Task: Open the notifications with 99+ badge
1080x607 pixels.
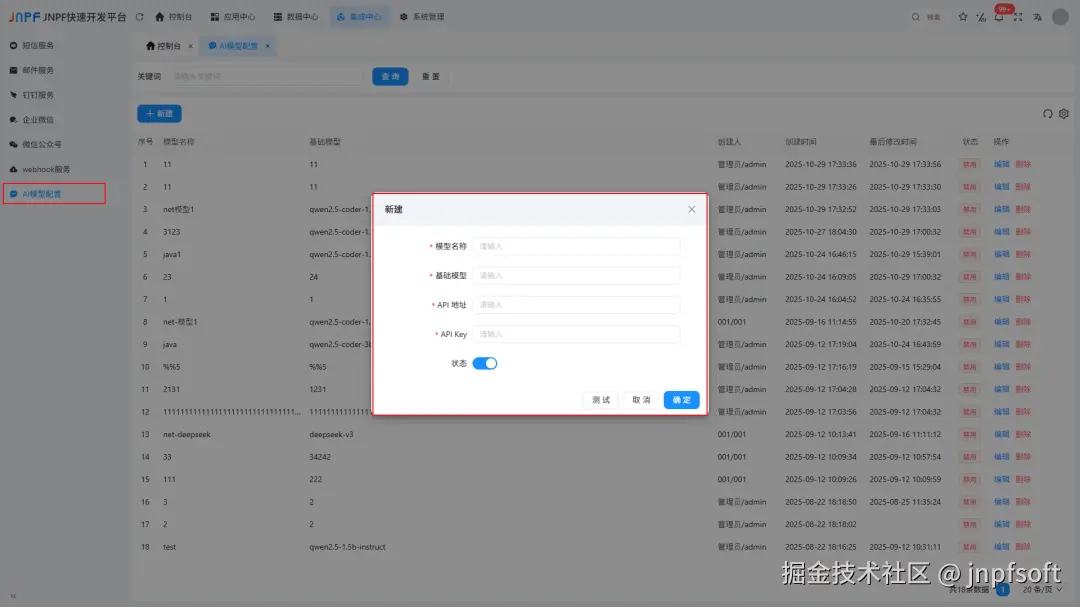Action: point(1001,17)
